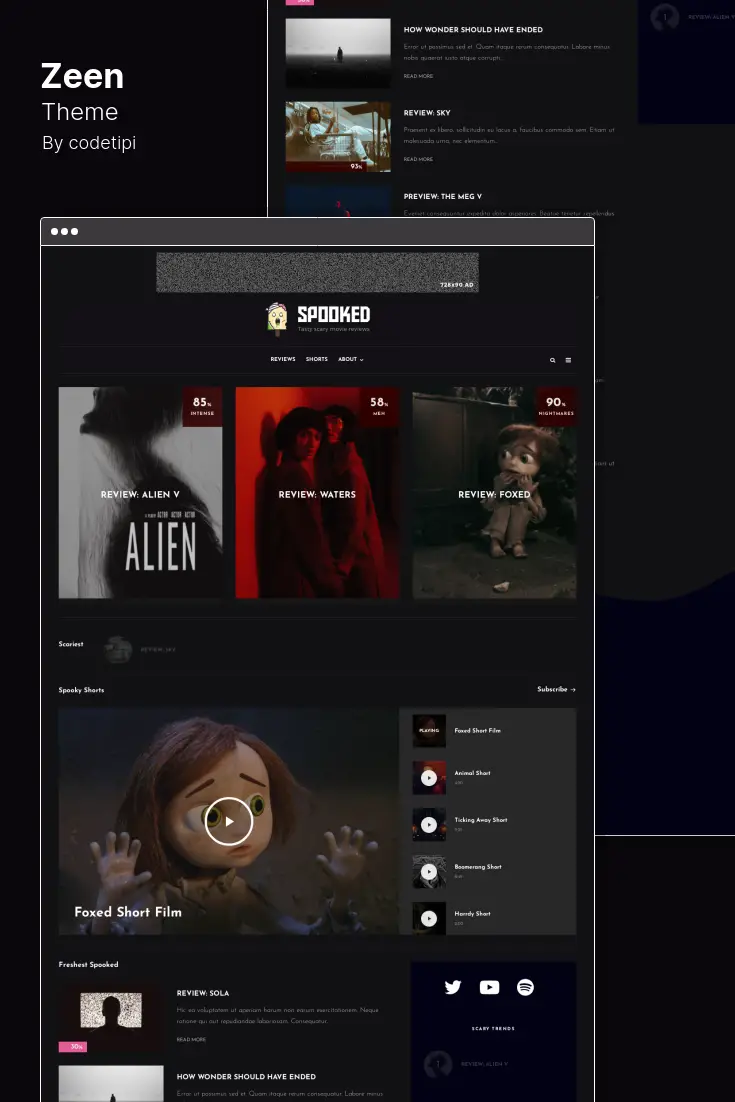The image size is (735, 1102).
Task: Open the Review: Alien V card
Action: (140, 493)
